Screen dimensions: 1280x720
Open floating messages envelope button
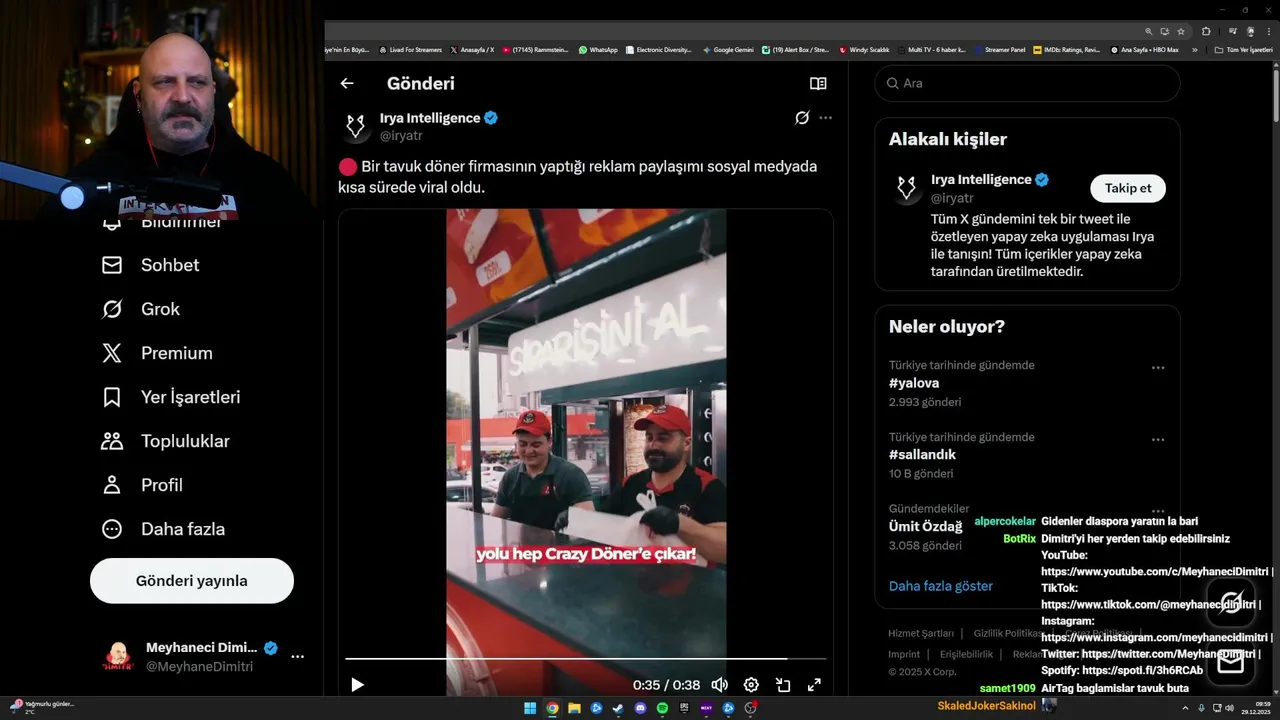click(x=1231, y=662)
